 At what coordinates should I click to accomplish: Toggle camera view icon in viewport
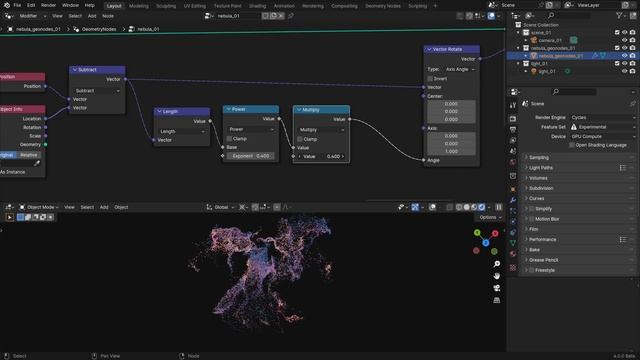click(x=497, y=288)
